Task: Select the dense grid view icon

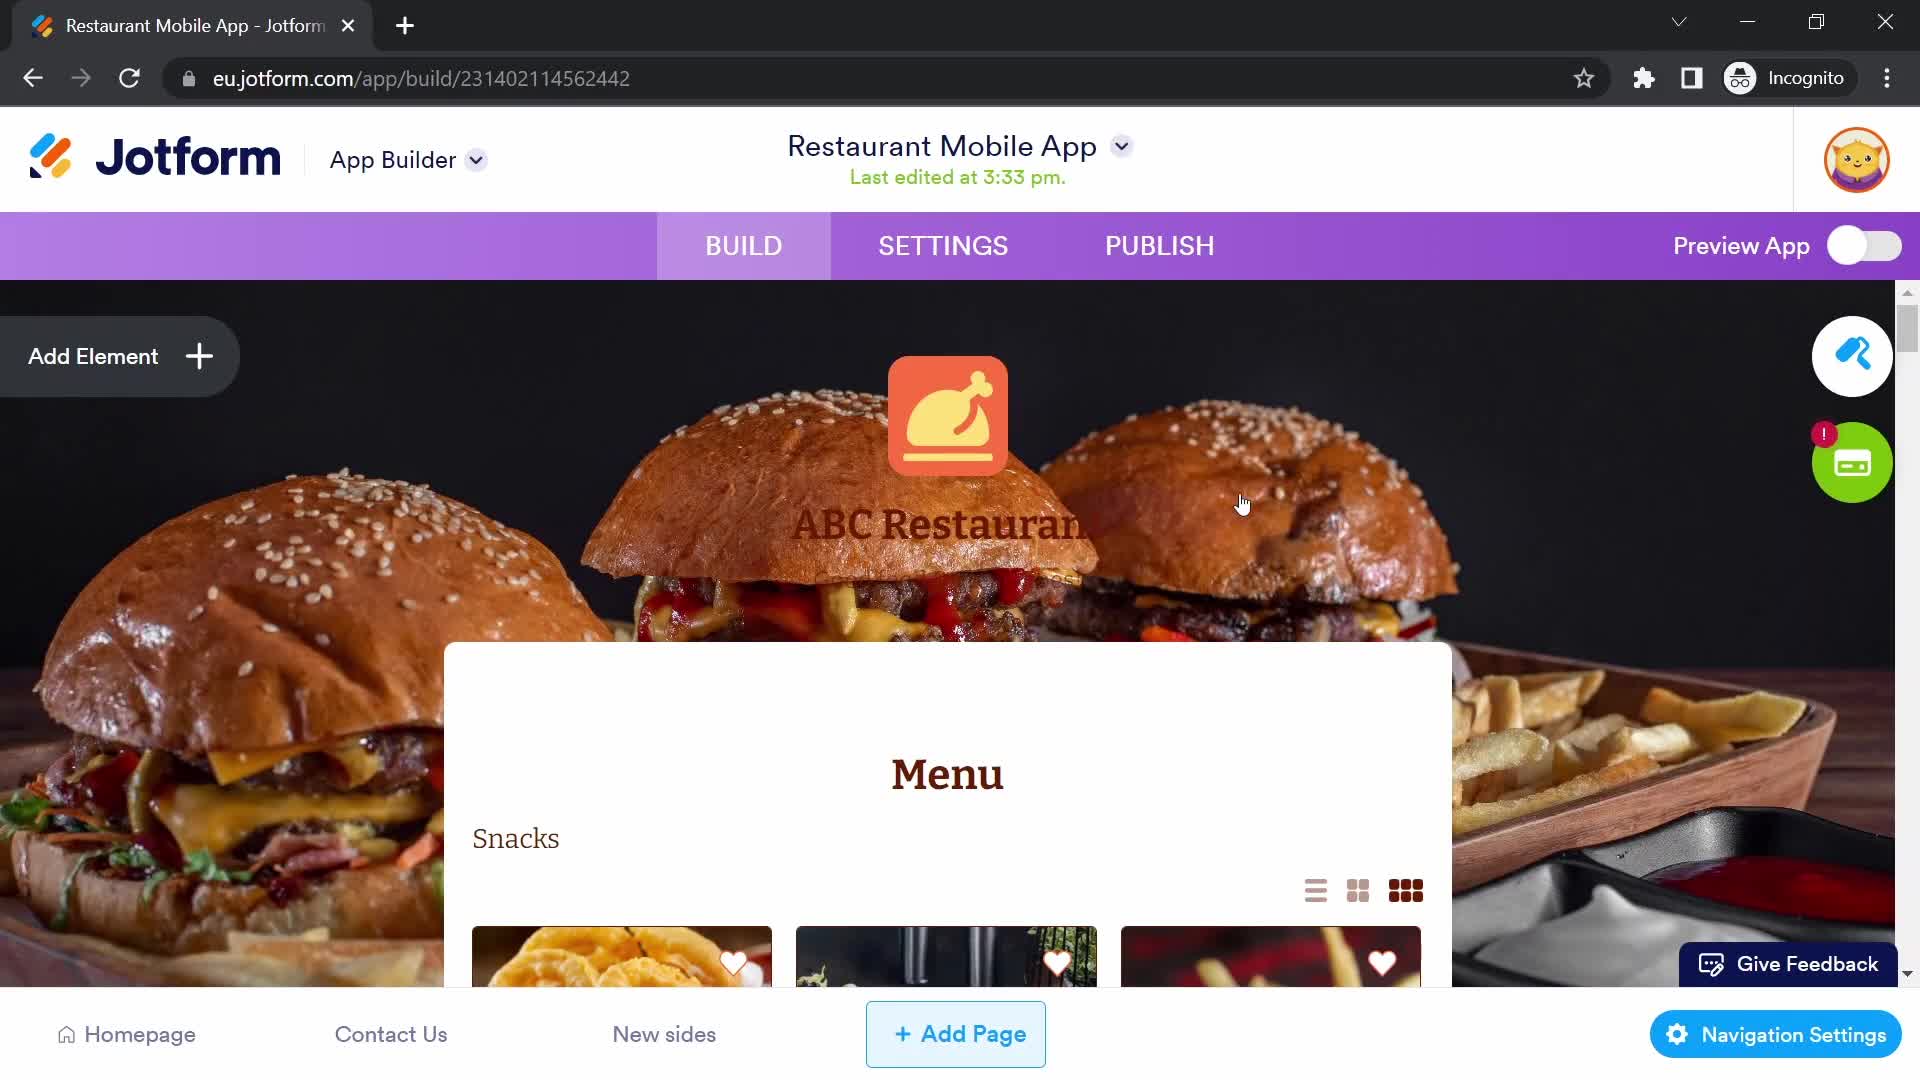Action: [1404, 890]
